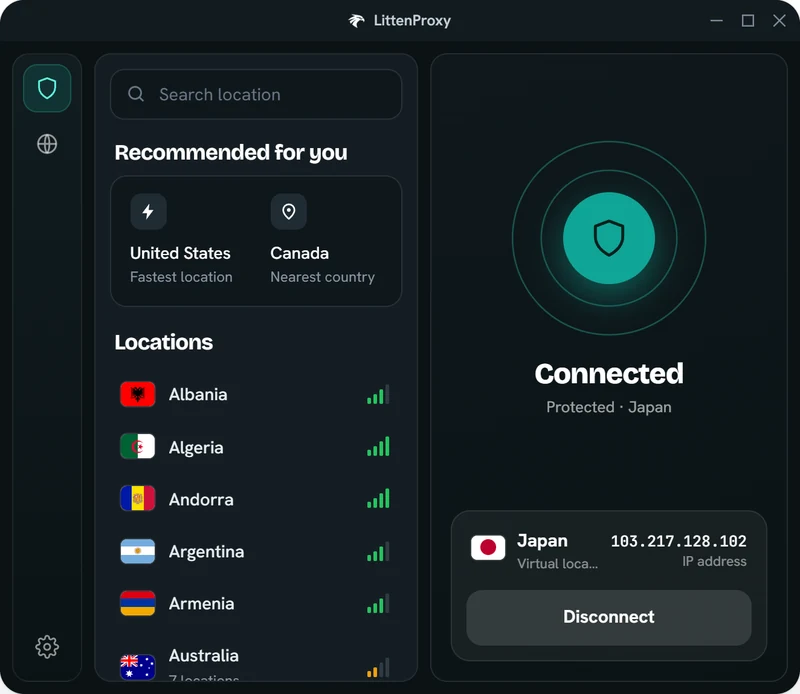This screenshot has width=800, height=694.
Task: Click the Algeria flag icon
Action: click(138, 447)
